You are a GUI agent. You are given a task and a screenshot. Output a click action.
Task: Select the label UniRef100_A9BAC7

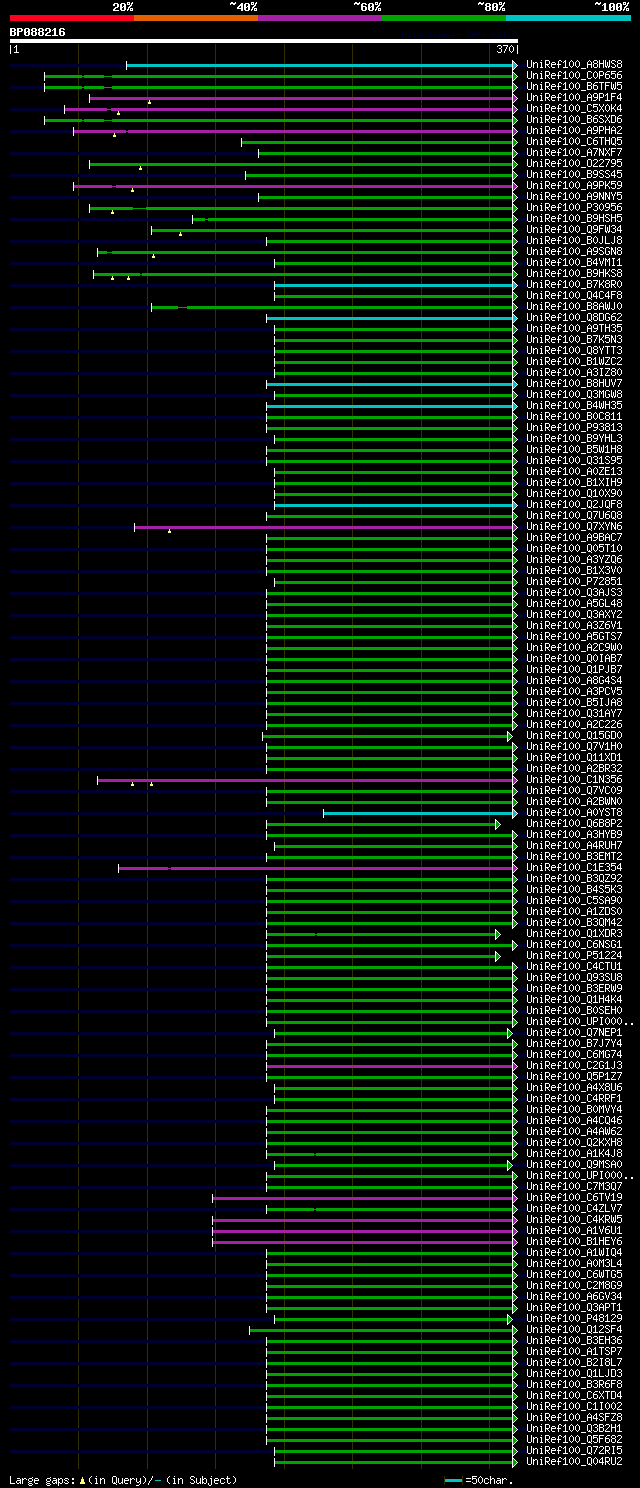pos(574,538)
